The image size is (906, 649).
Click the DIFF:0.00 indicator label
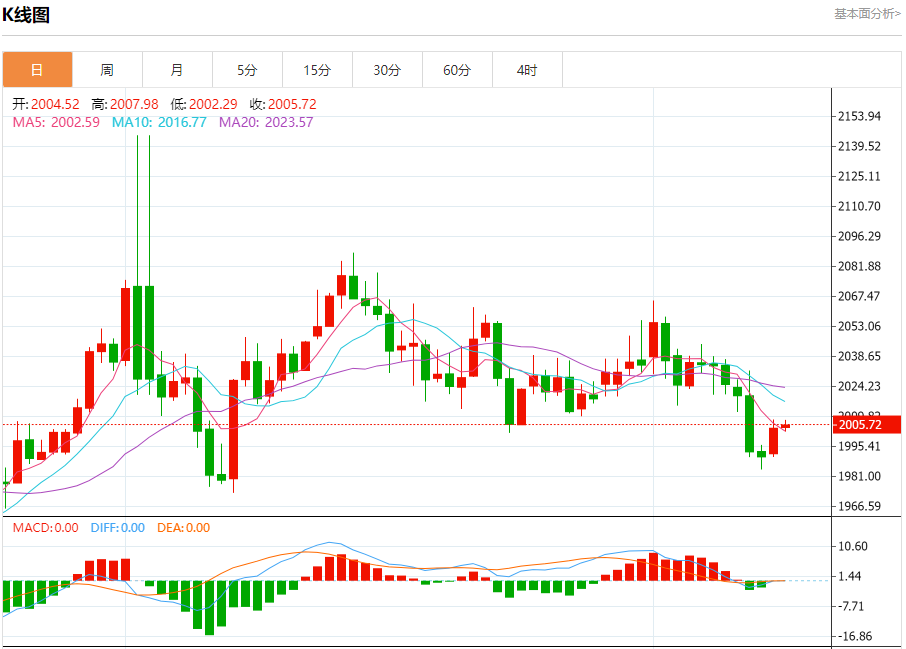[x=118, y=528]
